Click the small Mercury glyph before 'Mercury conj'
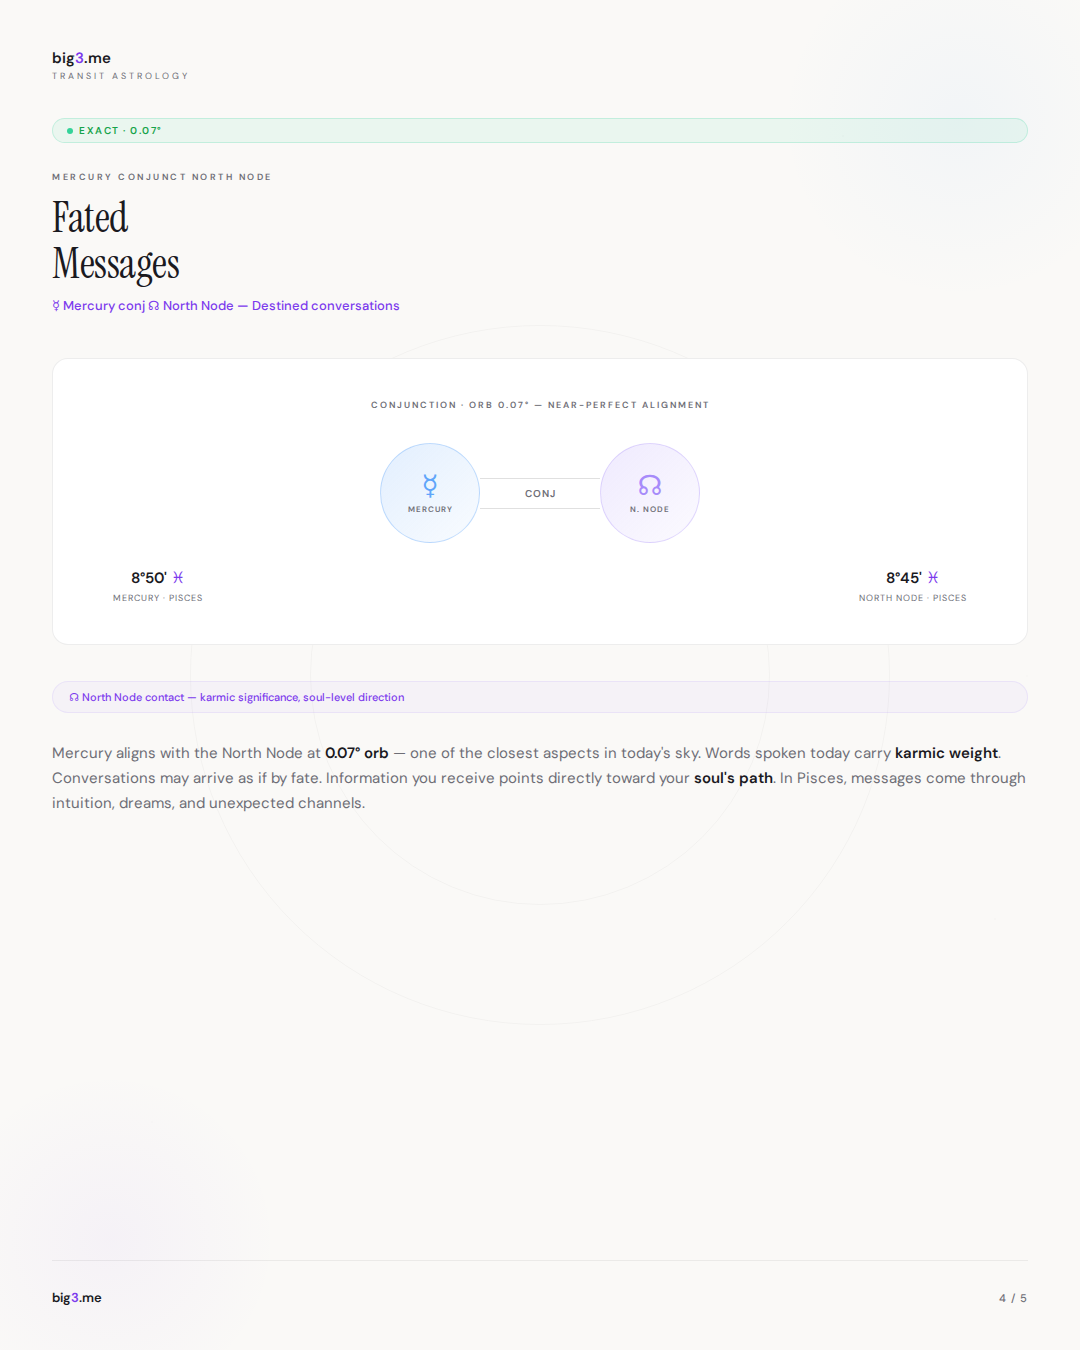This screenshot has height=1350, width=1080. 56,306
